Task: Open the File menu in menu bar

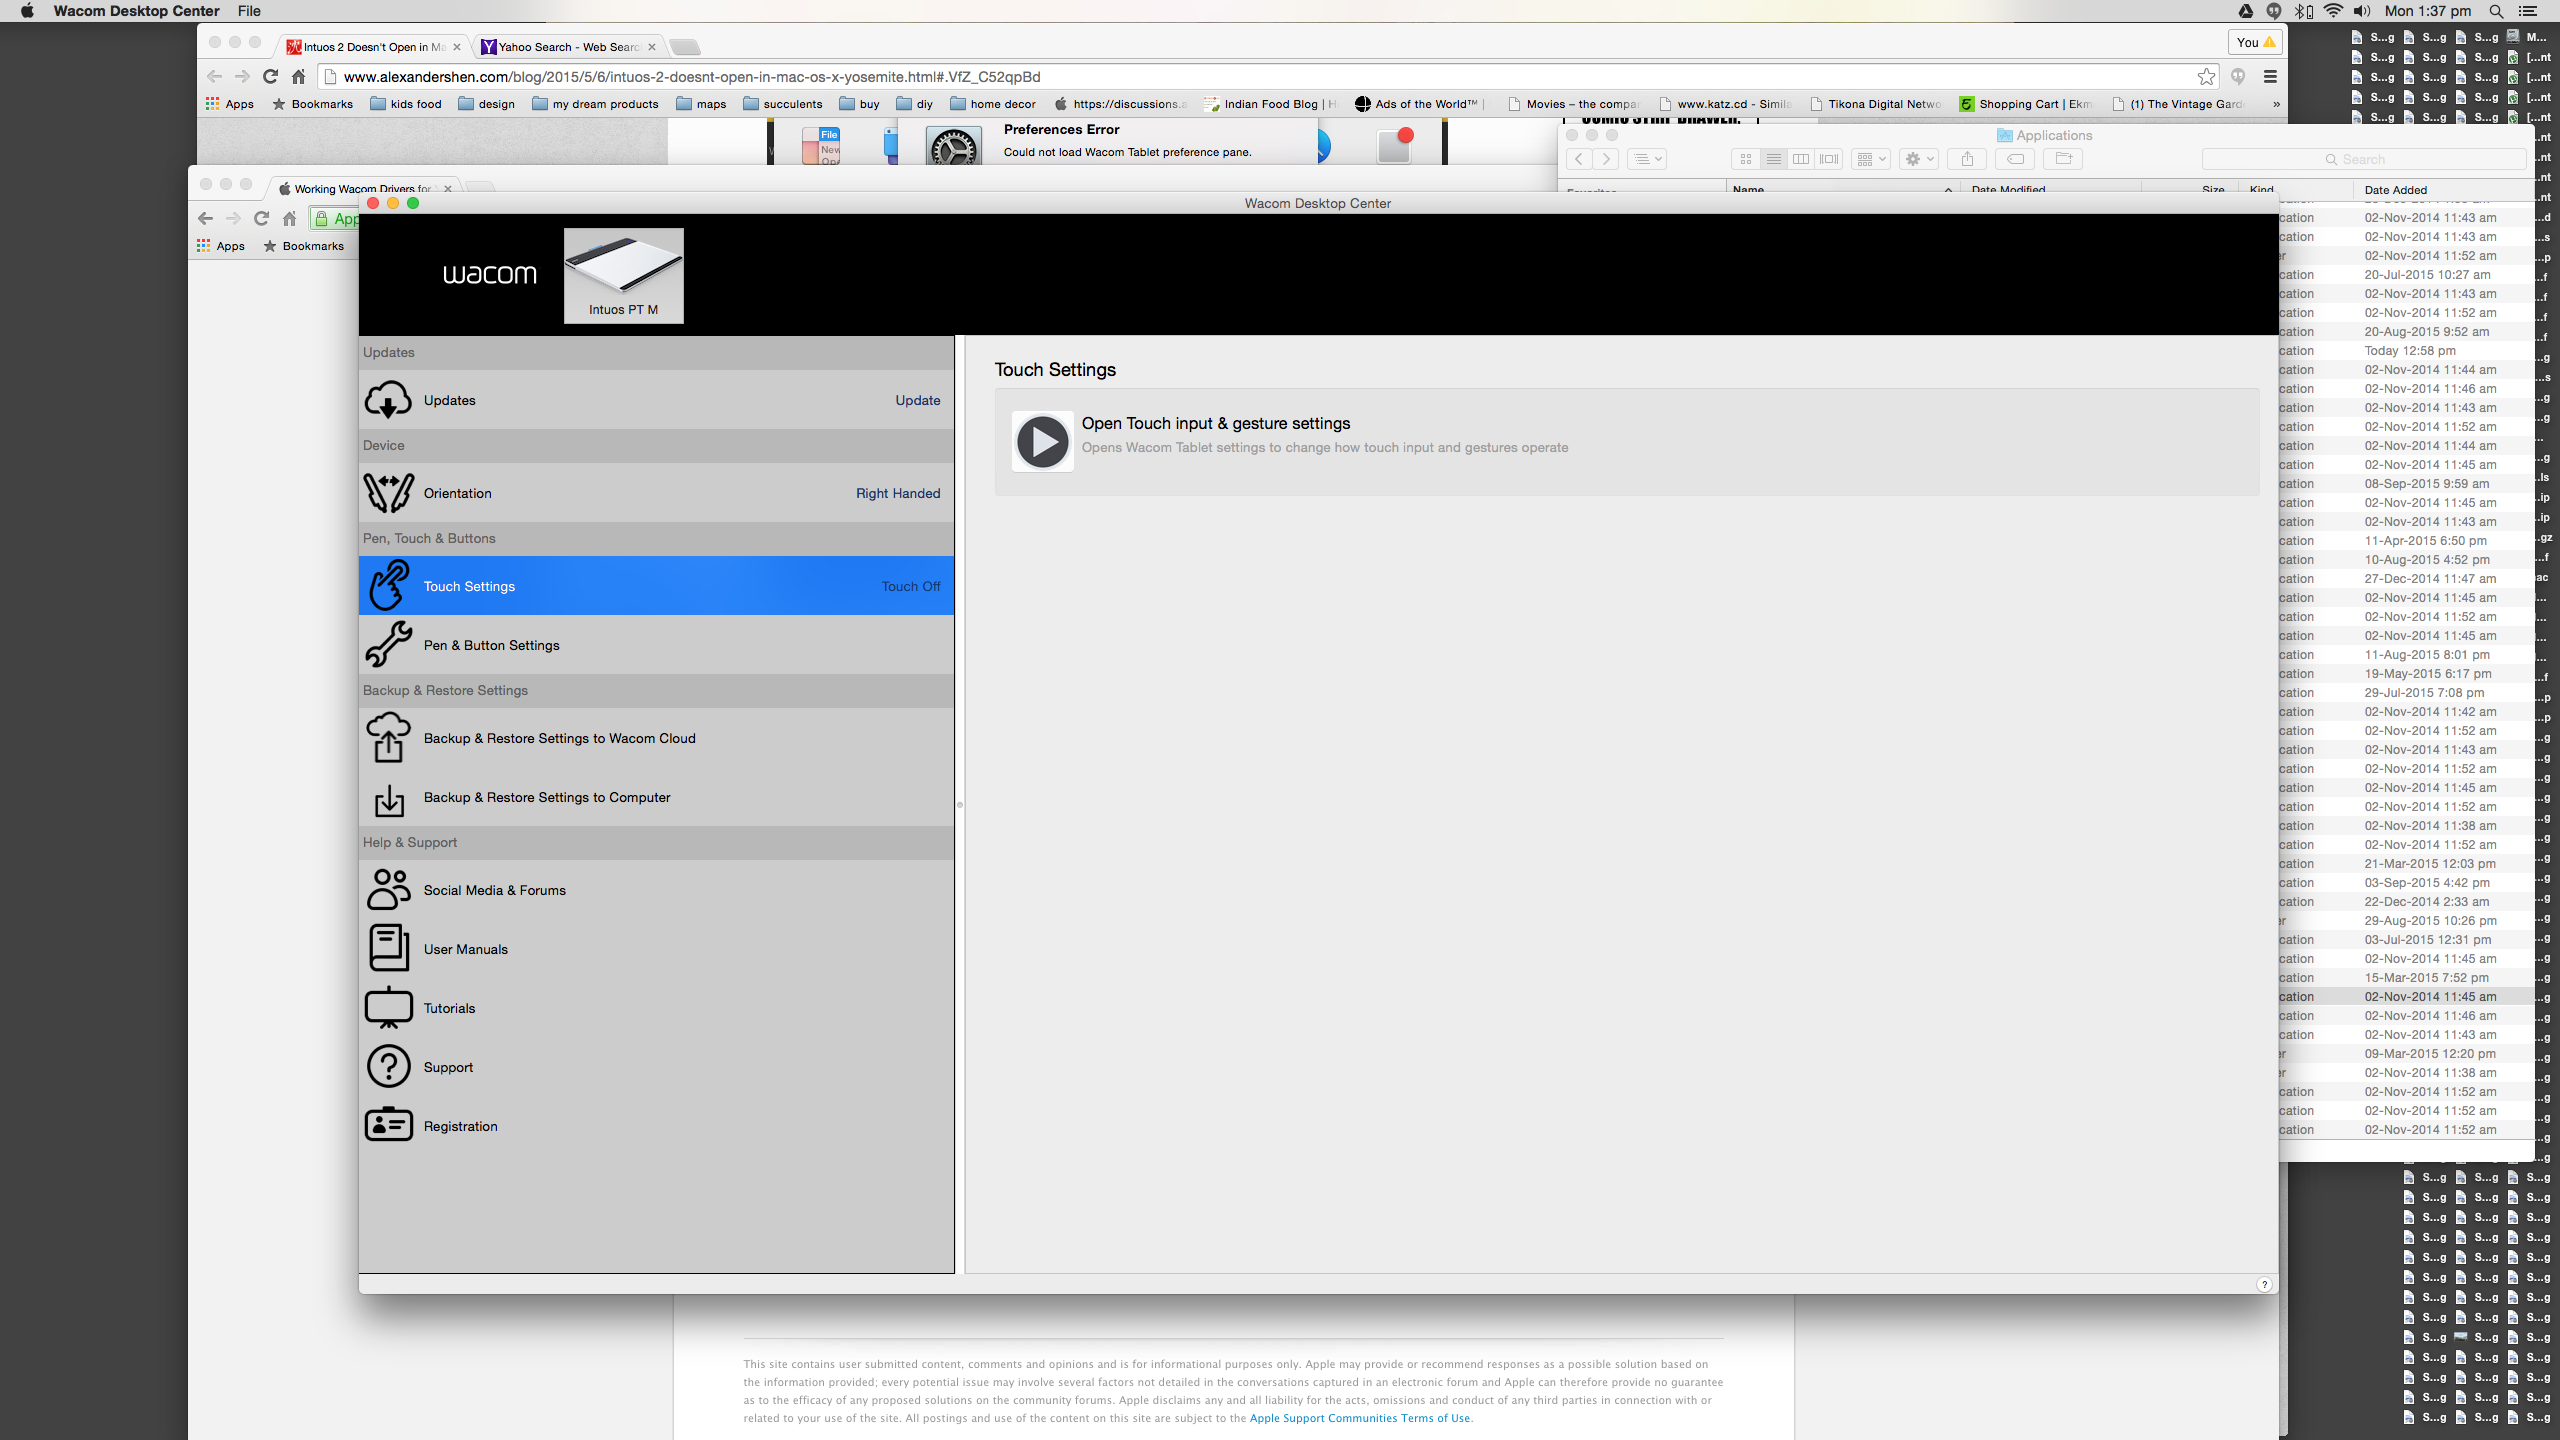Action: 249,11
